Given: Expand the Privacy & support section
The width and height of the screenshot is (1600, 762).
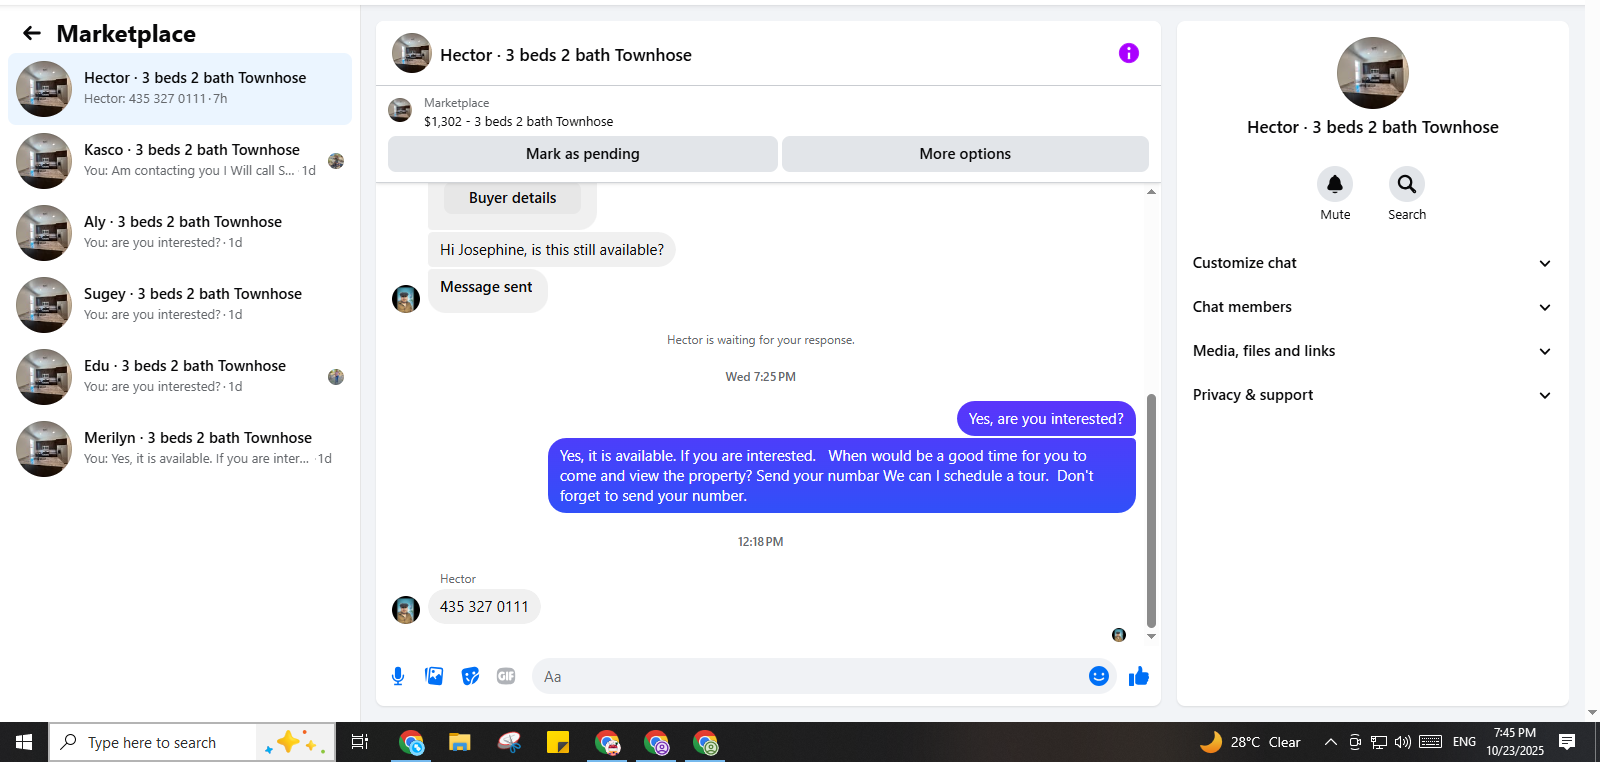Looking at the screenshot, I should (x=1372, y=395).
